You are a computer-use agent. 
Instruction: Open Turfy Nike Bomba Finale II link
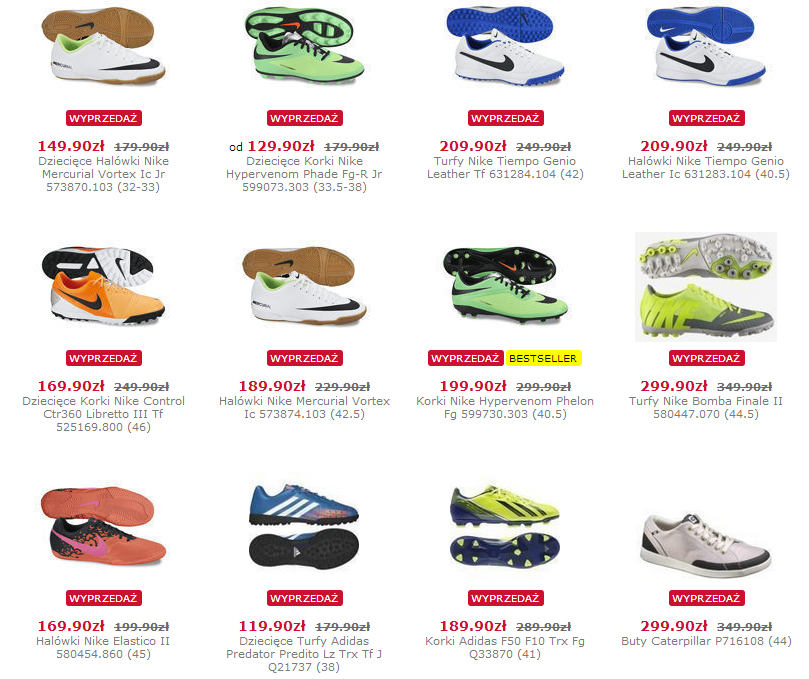[706, 408]
